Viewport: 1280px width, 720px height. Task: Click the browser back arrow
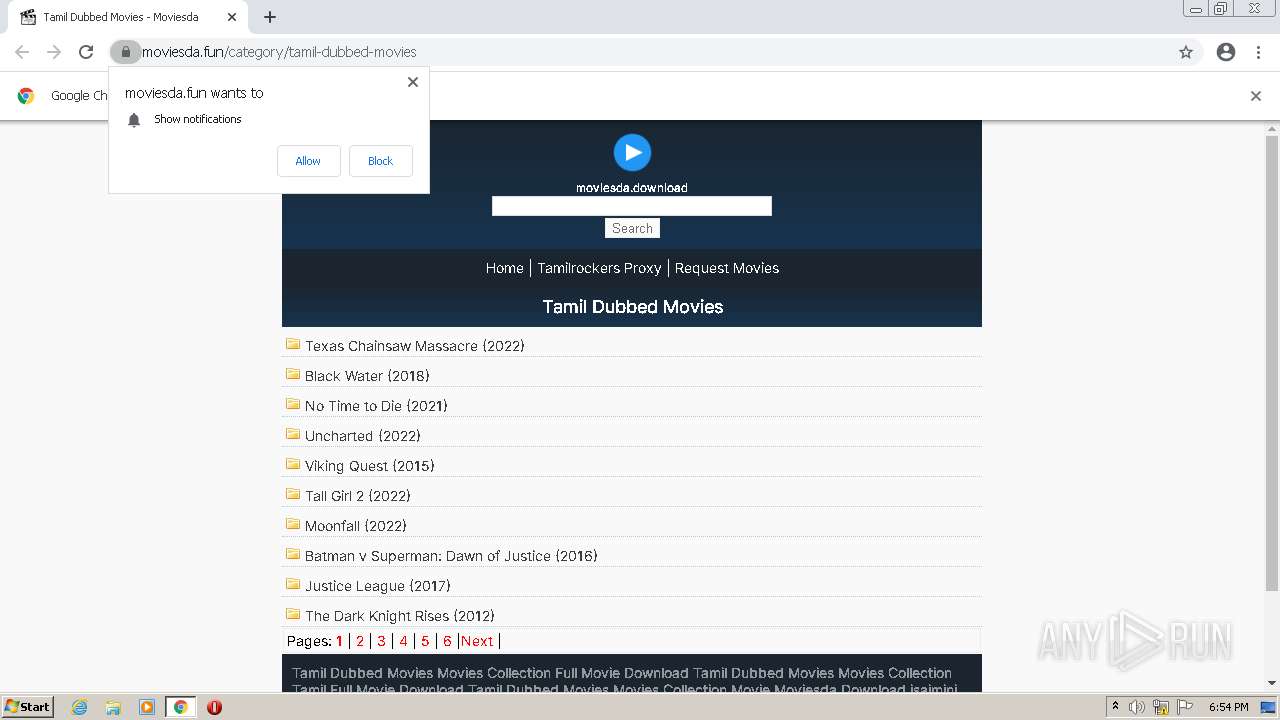tap(22, 52)
